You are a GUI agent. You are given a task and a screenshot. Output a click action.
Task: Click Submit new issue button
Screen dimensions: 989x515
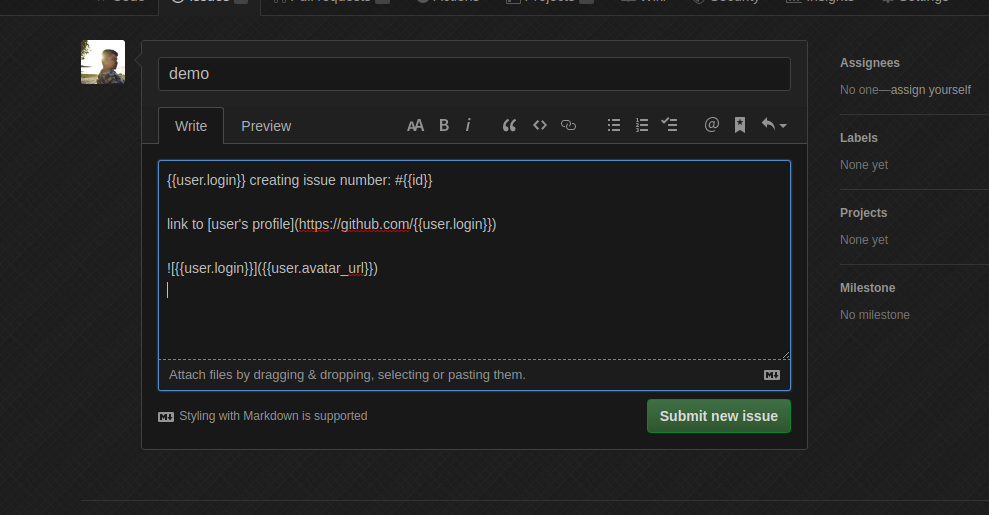tap(718, 416)
